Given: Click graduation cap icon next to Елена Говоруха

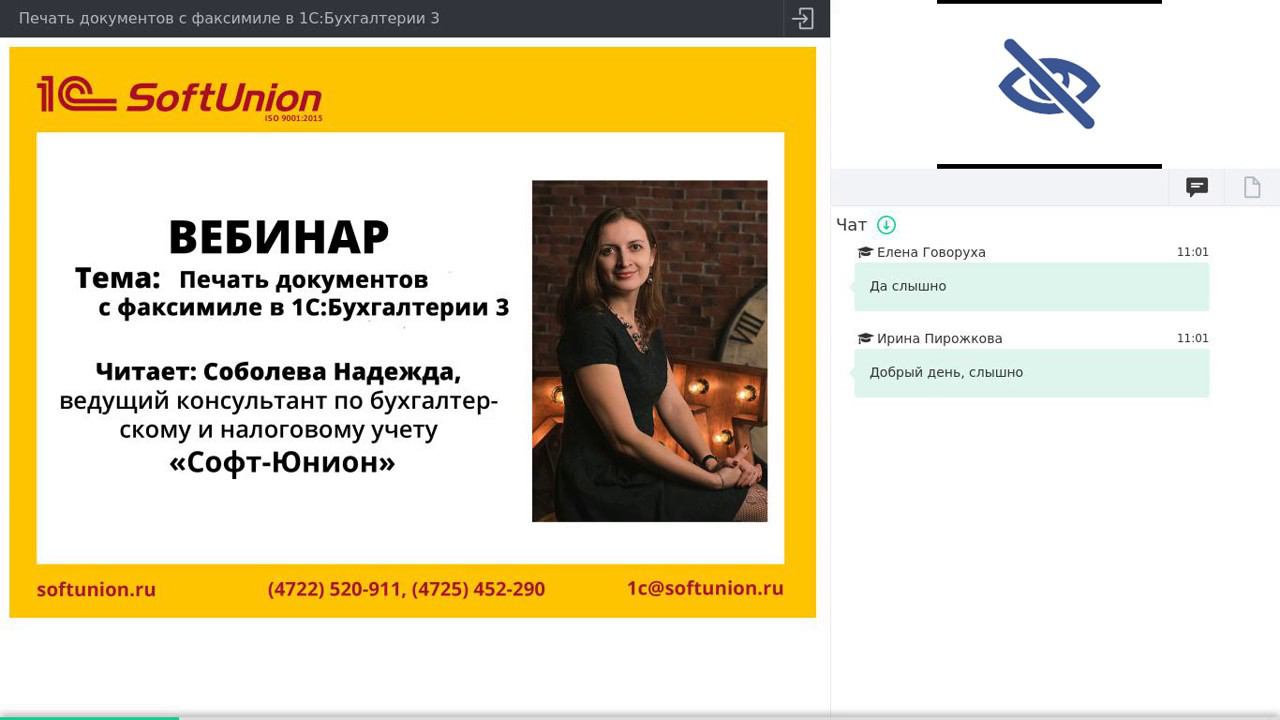Looking at the screenshot, I should [865, 252].
